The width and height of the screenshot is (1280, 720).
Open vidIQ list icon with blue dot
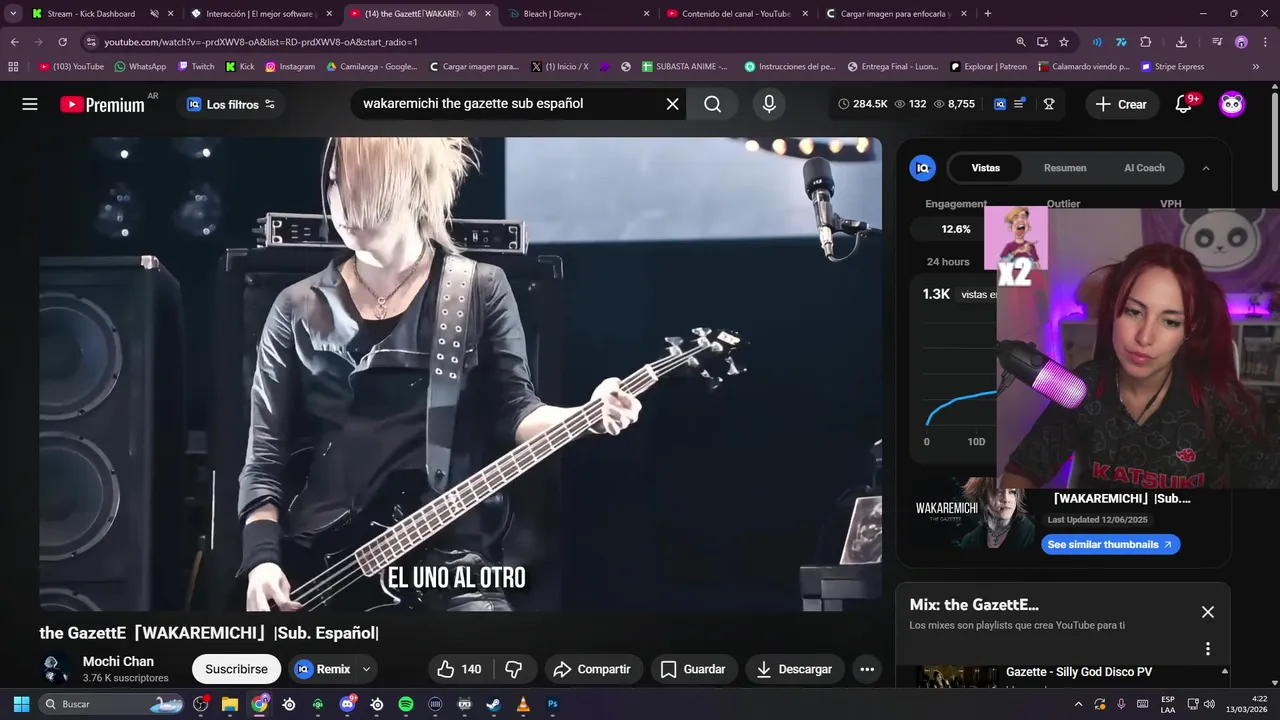pyautogui.click(x=1019, y=104)
